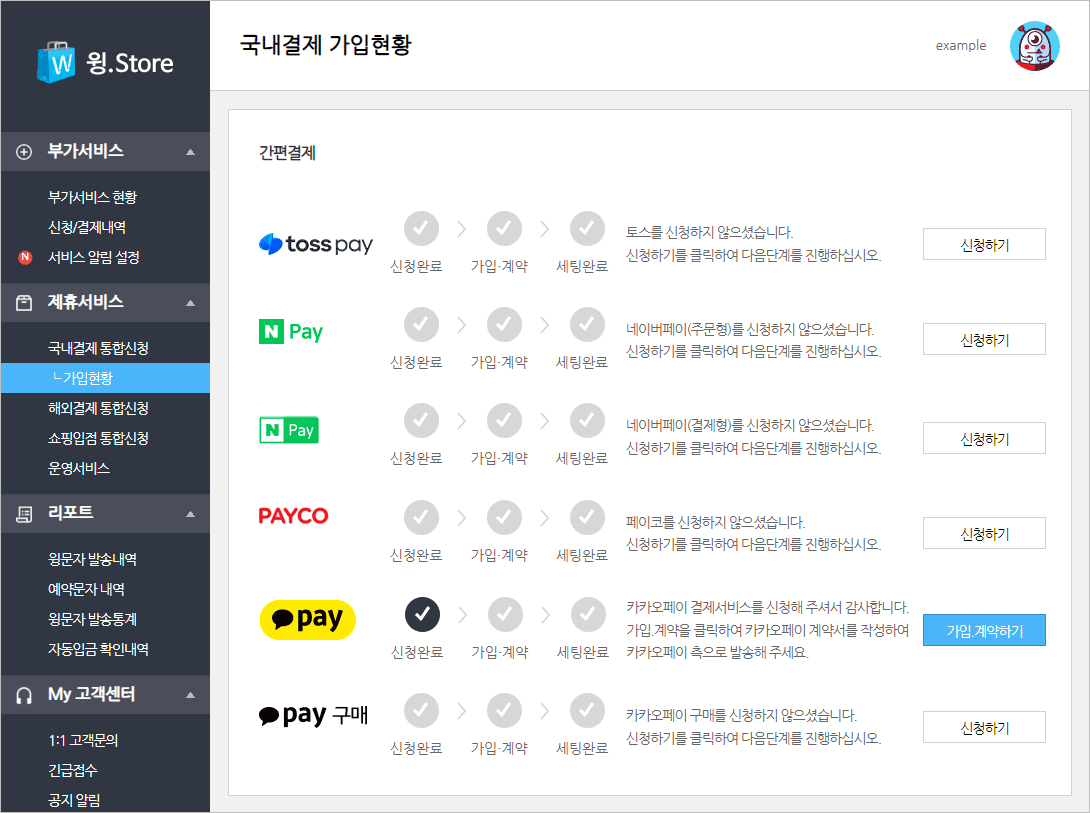Click the example username text
Viewport: 1090px width, 813px height.
[x=961, y=46]
